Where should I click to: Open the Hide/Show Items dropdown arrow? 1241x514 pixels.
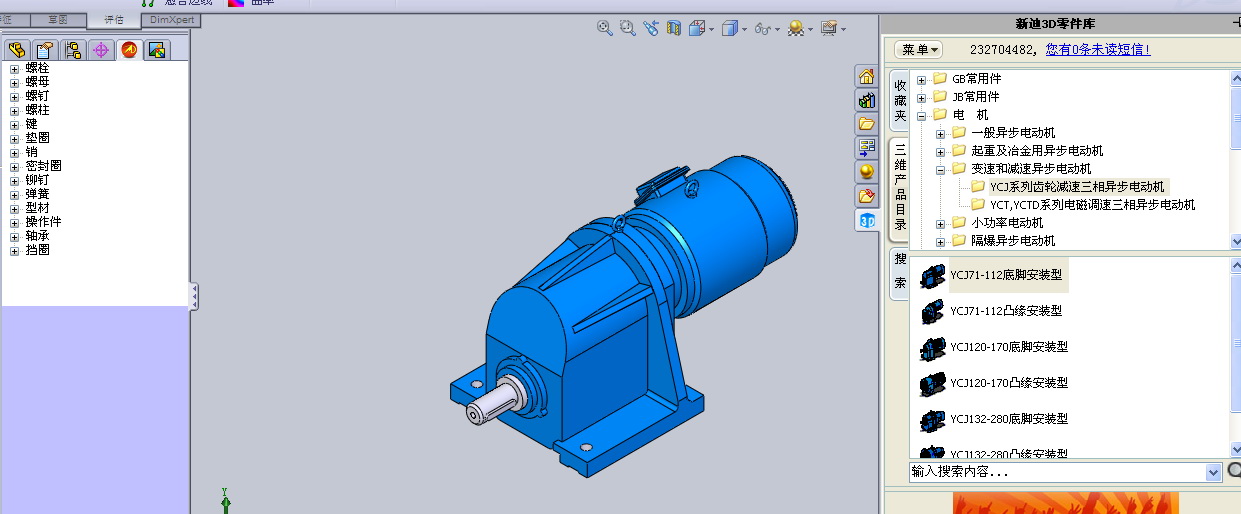tap(777, 30)
